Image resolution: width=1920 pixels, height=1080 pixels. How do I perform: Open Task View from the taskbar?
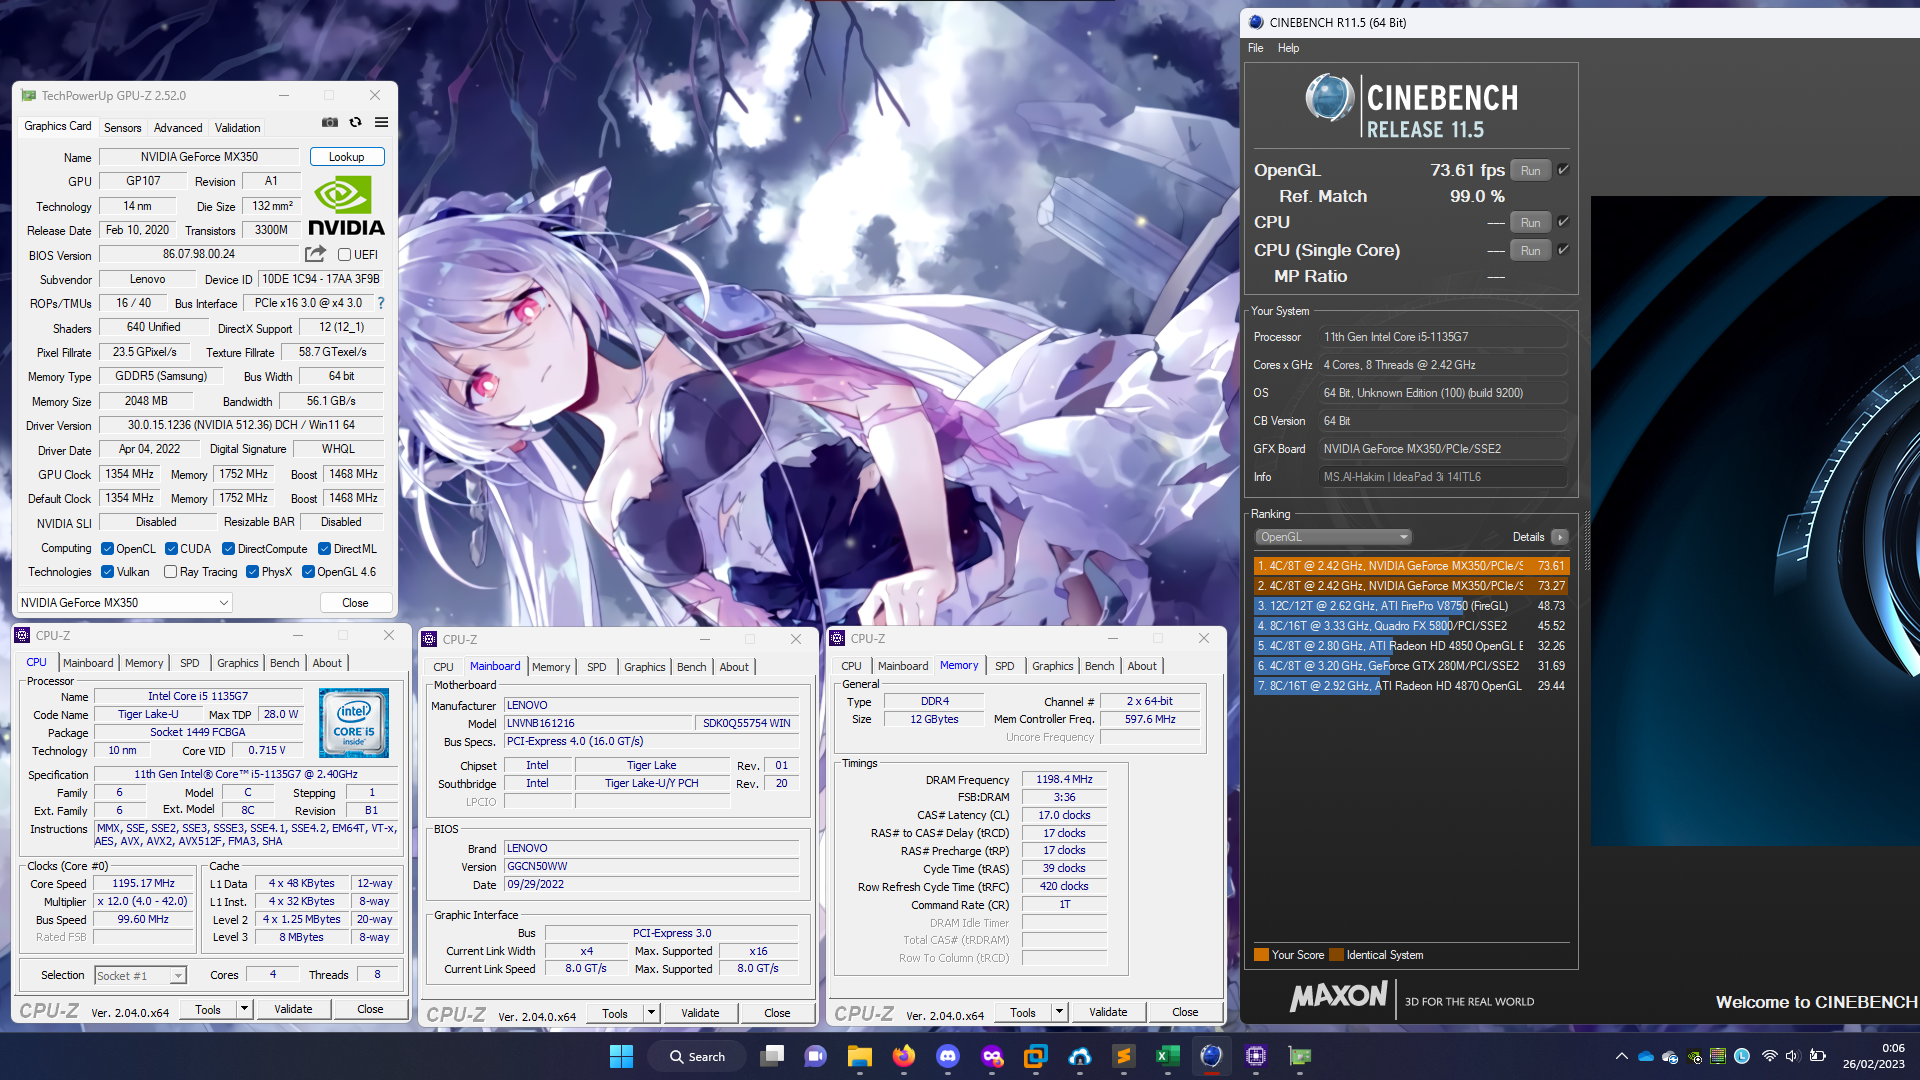click(772, 1056)
